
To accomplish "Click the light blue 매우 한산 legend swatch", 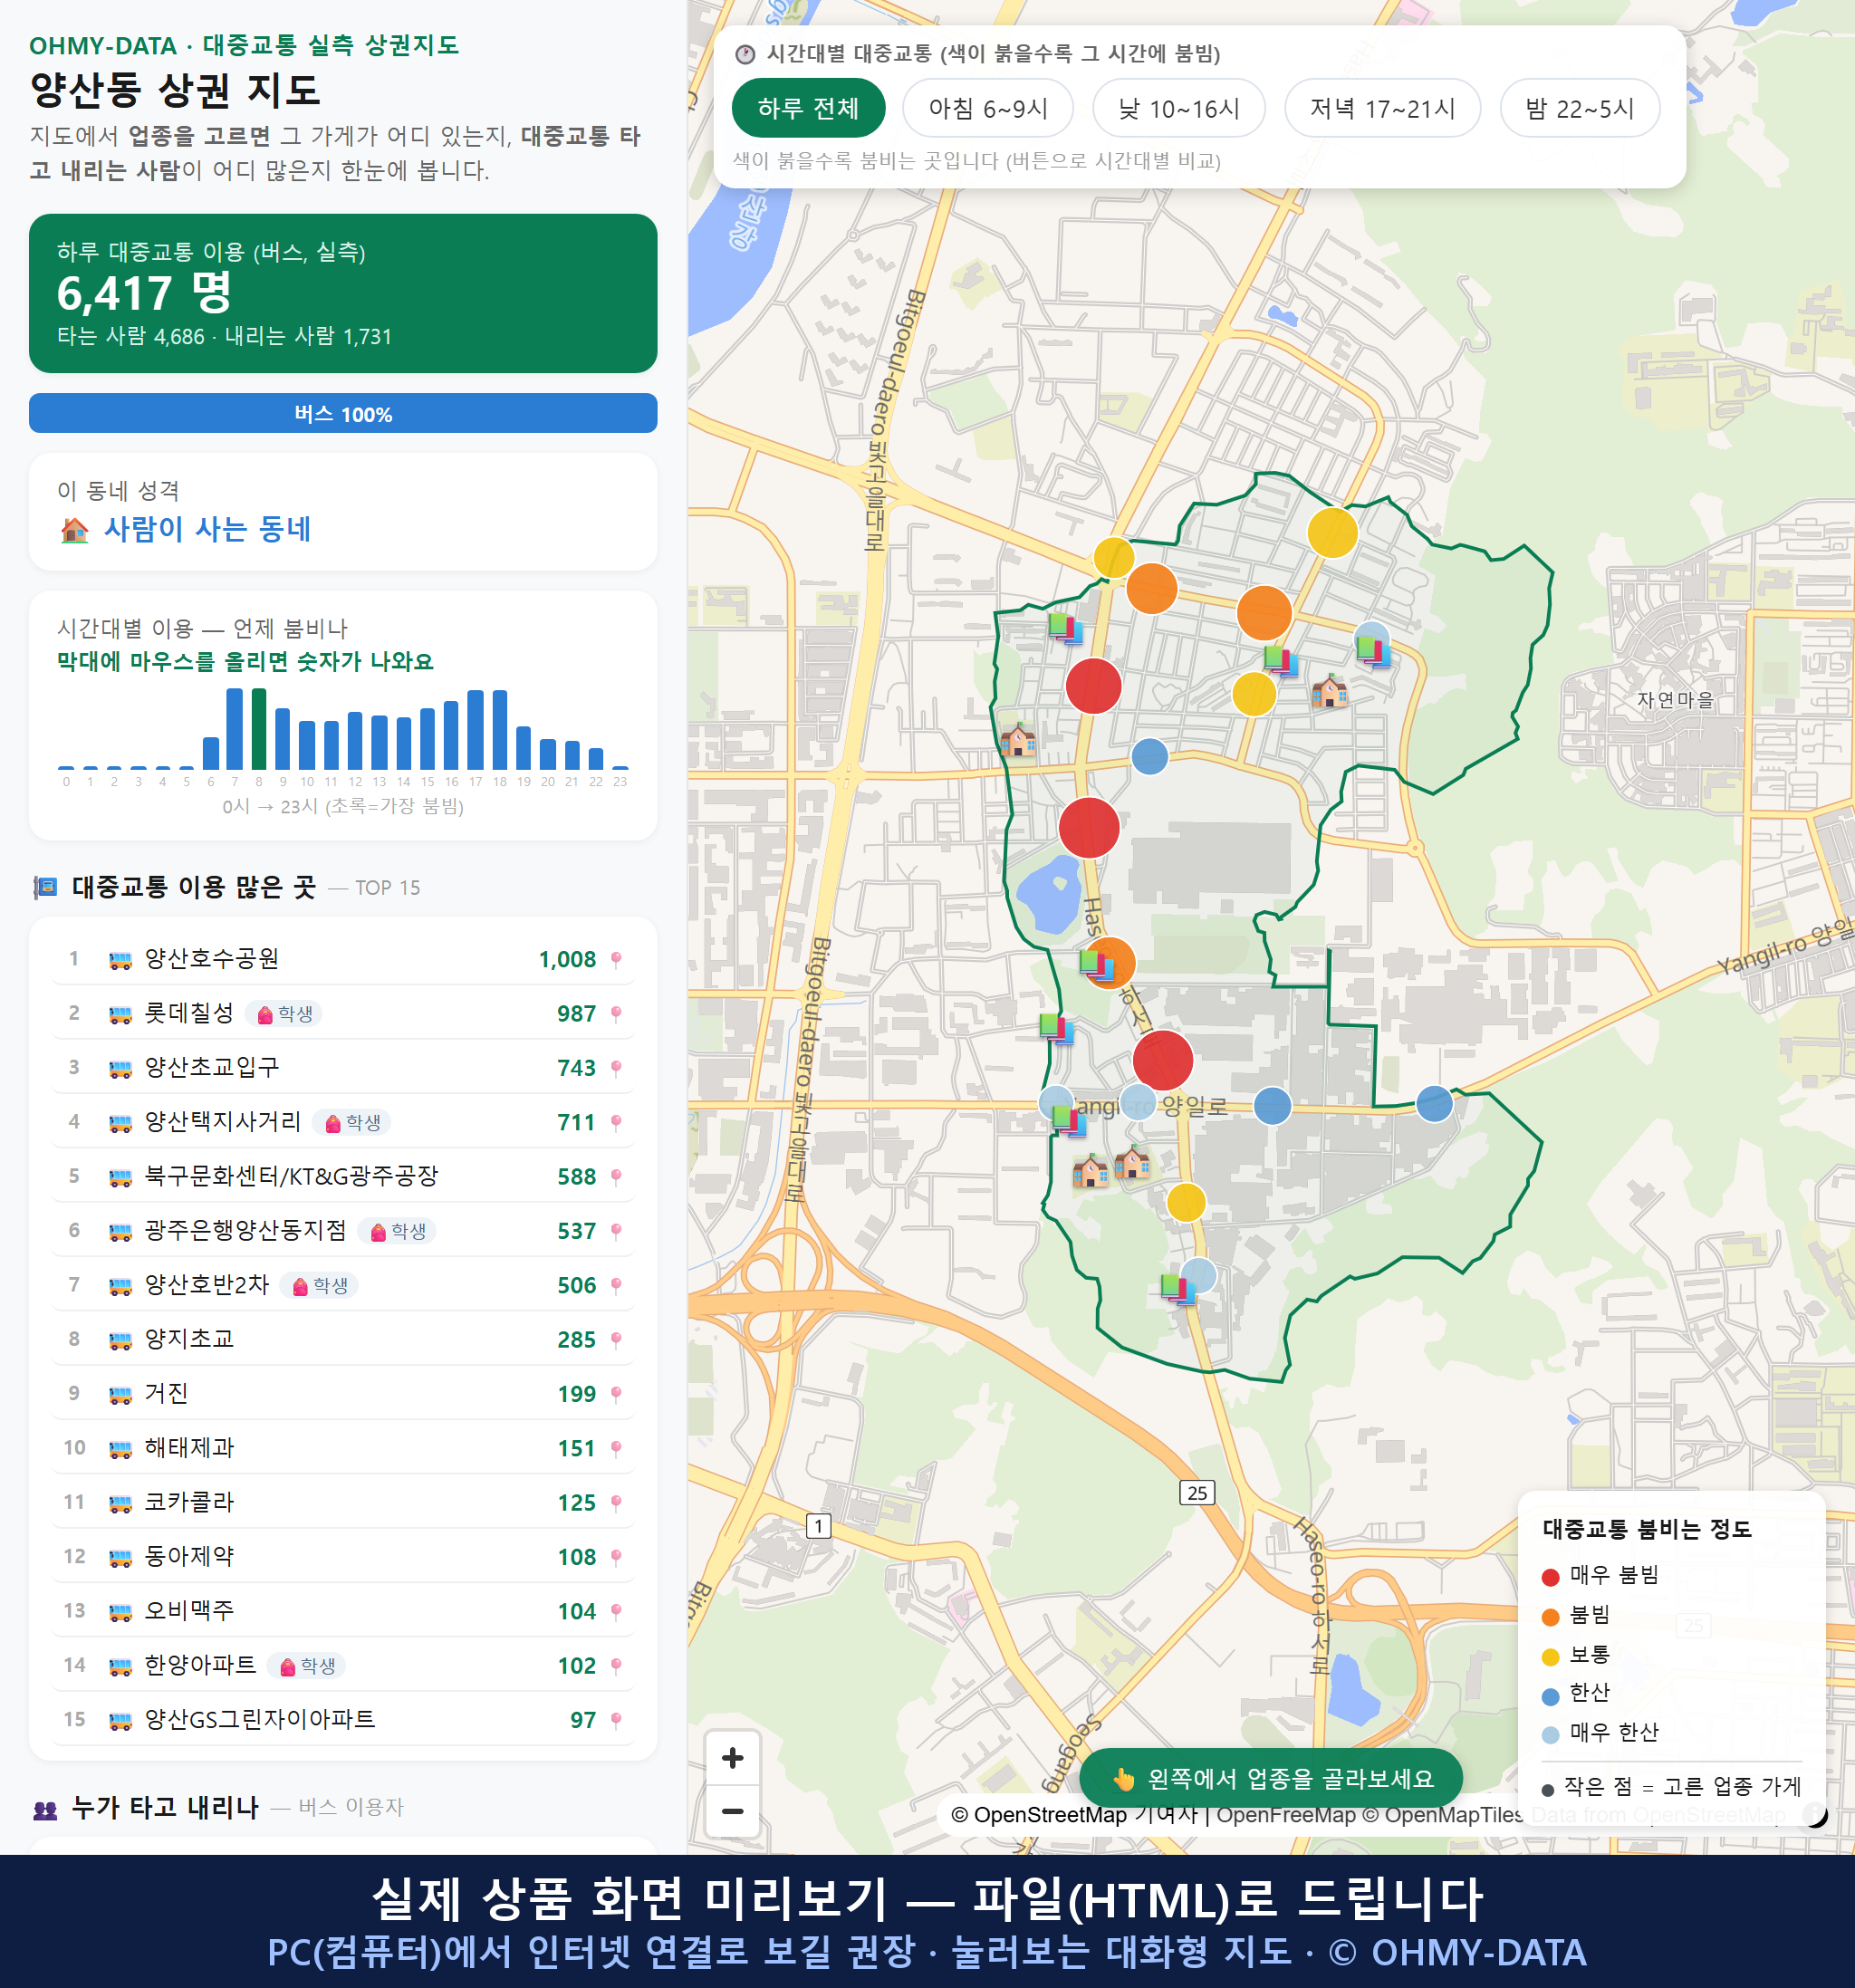I will pos(1550,1735).
